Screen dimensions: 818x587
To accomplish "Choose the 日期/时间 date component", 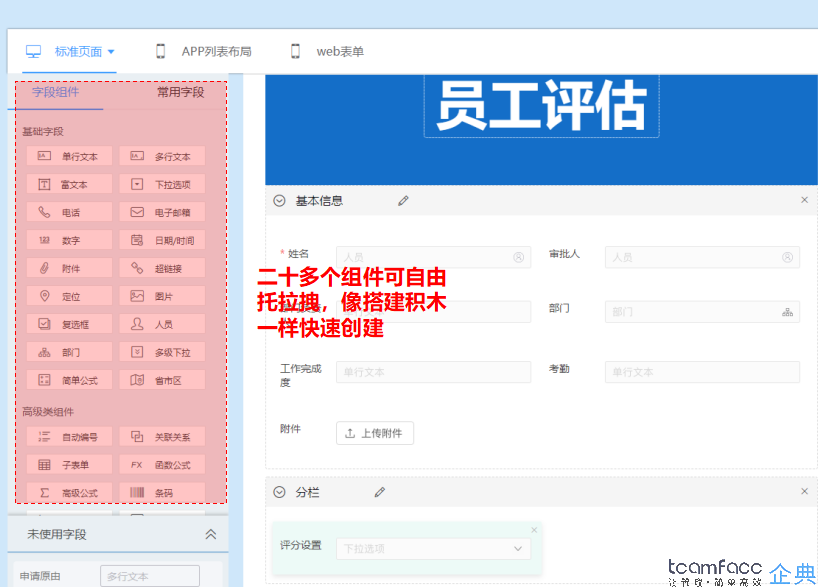I will 162,240.
